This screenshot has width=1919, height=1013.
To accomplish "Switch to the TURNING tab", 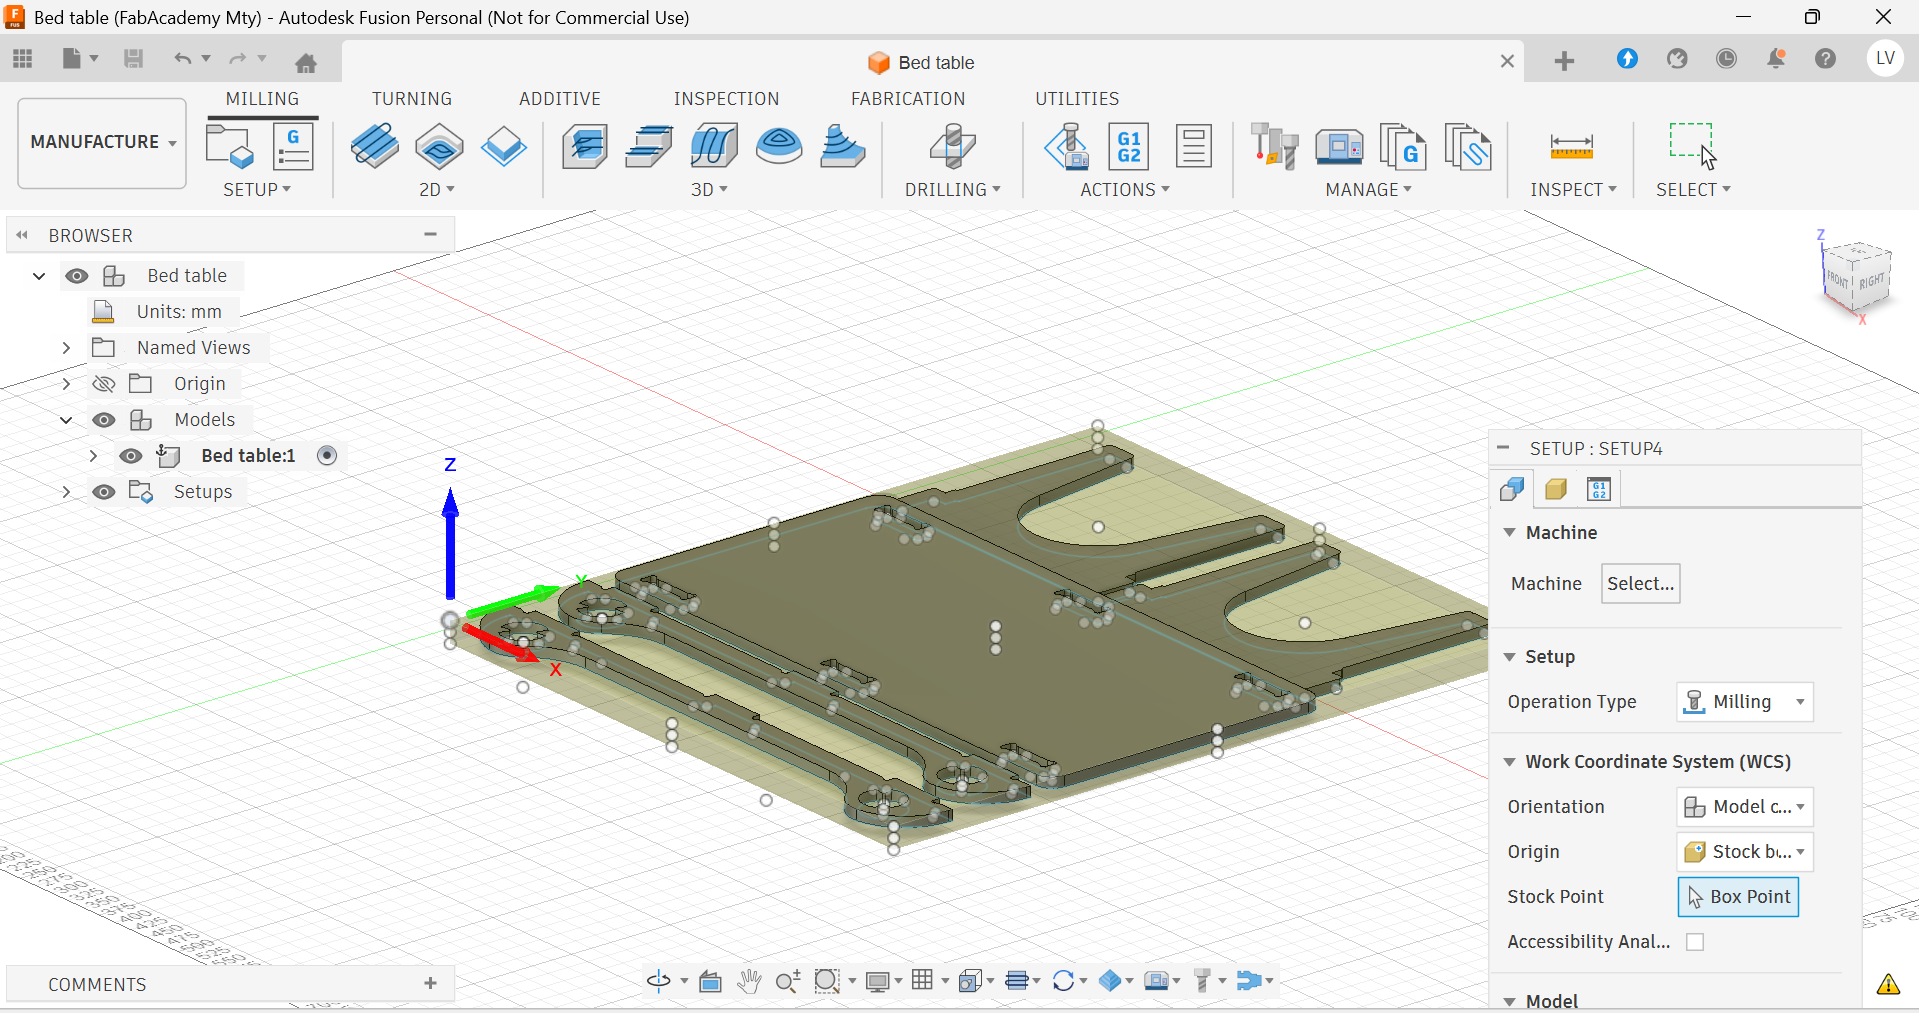I will (412, 99).
